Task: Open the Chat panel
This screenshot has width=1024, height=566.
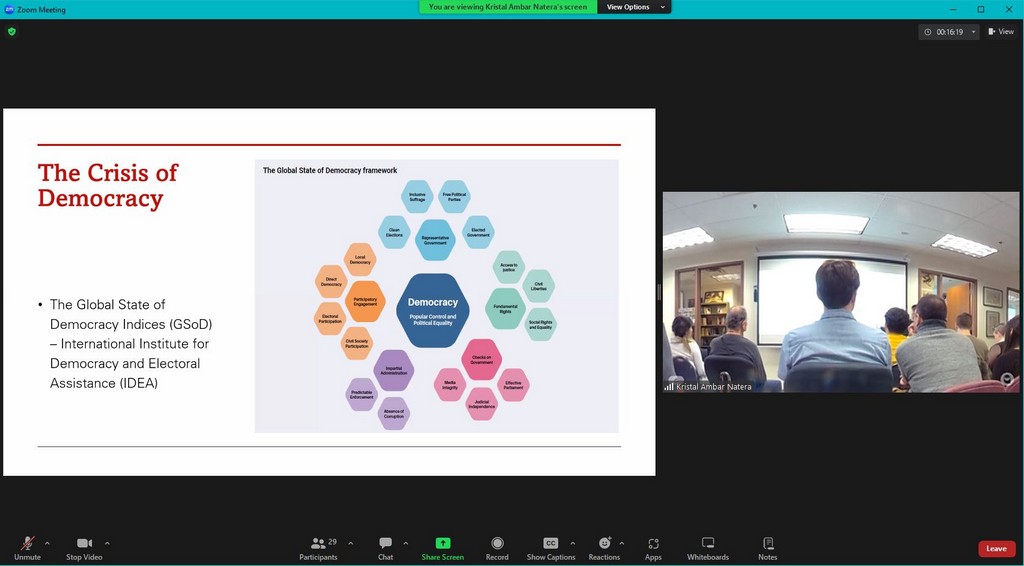Action: [385, 547]
